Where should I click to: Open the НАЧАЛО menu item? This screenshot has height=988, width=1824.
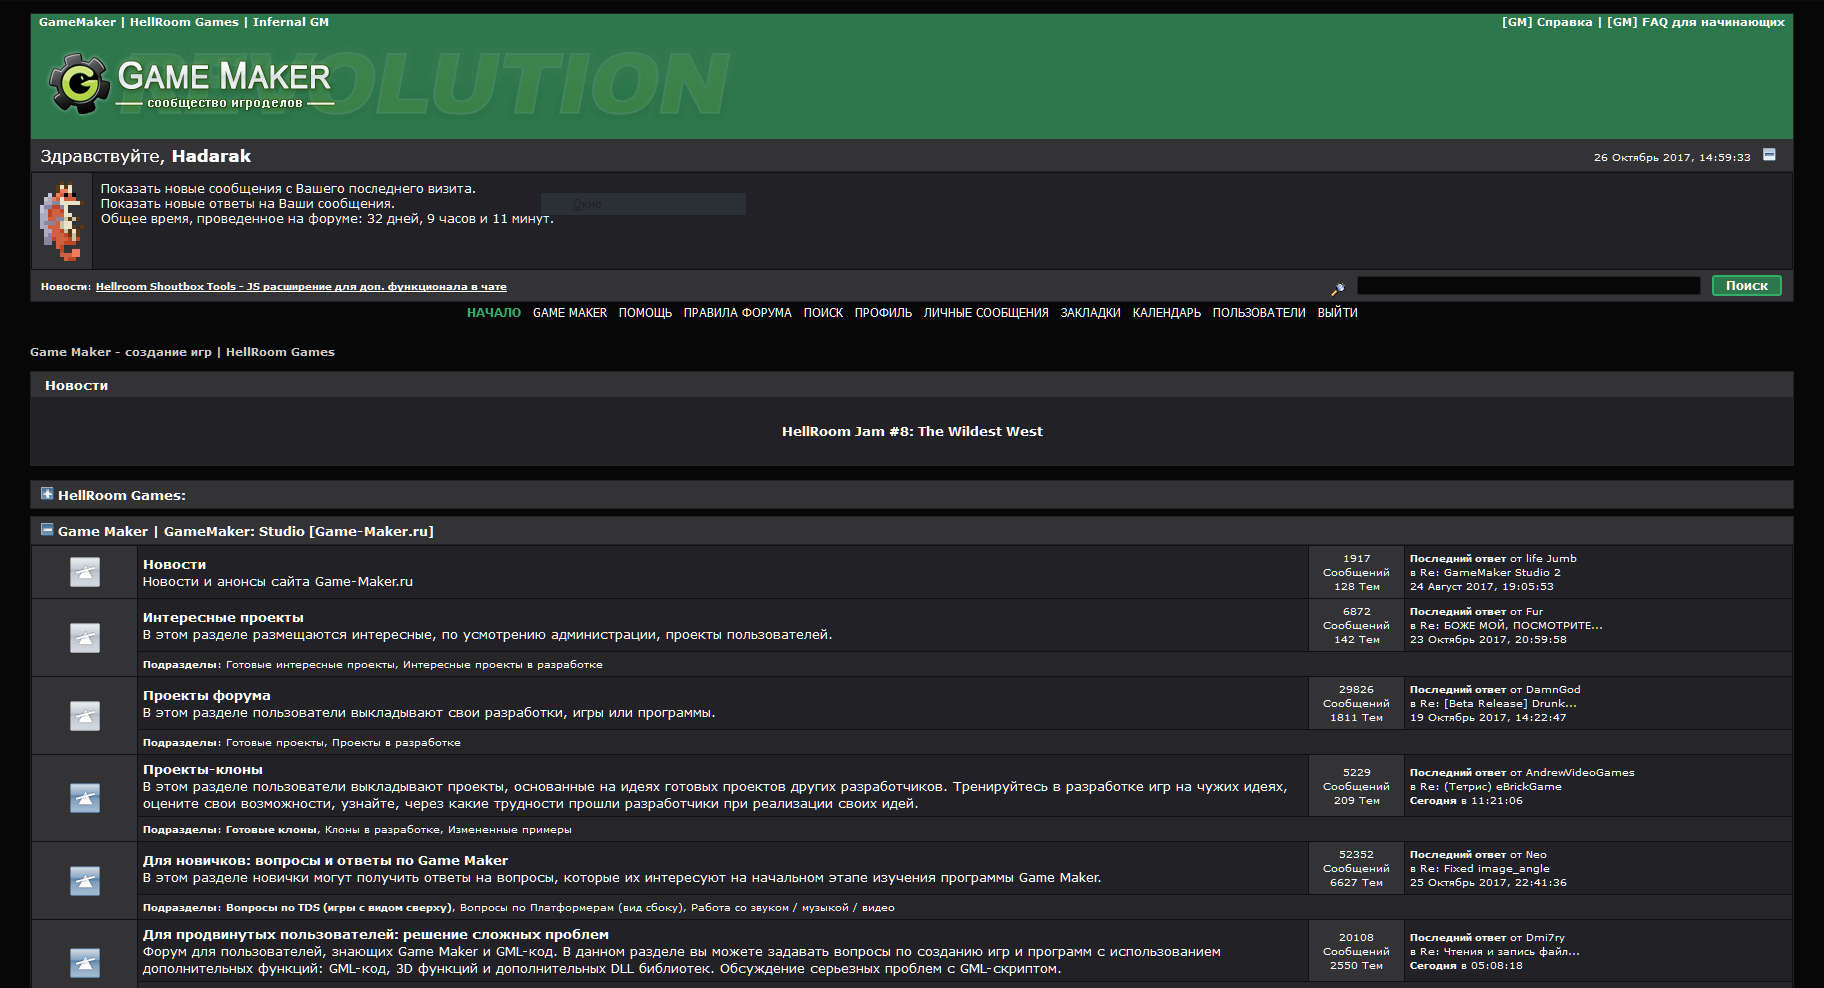494,313
